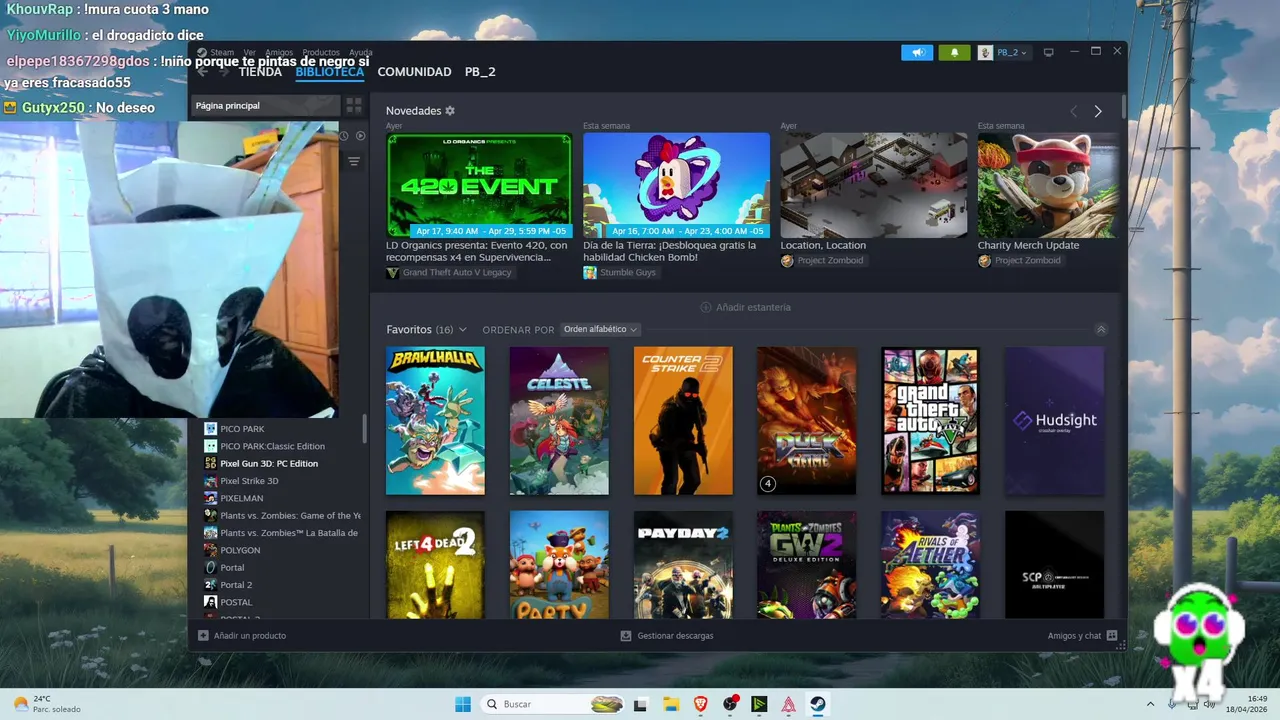The width and height of the screenshot is (1280, 720).
Task: Open Rivals of Aether cover
Action: click(930, 565)
